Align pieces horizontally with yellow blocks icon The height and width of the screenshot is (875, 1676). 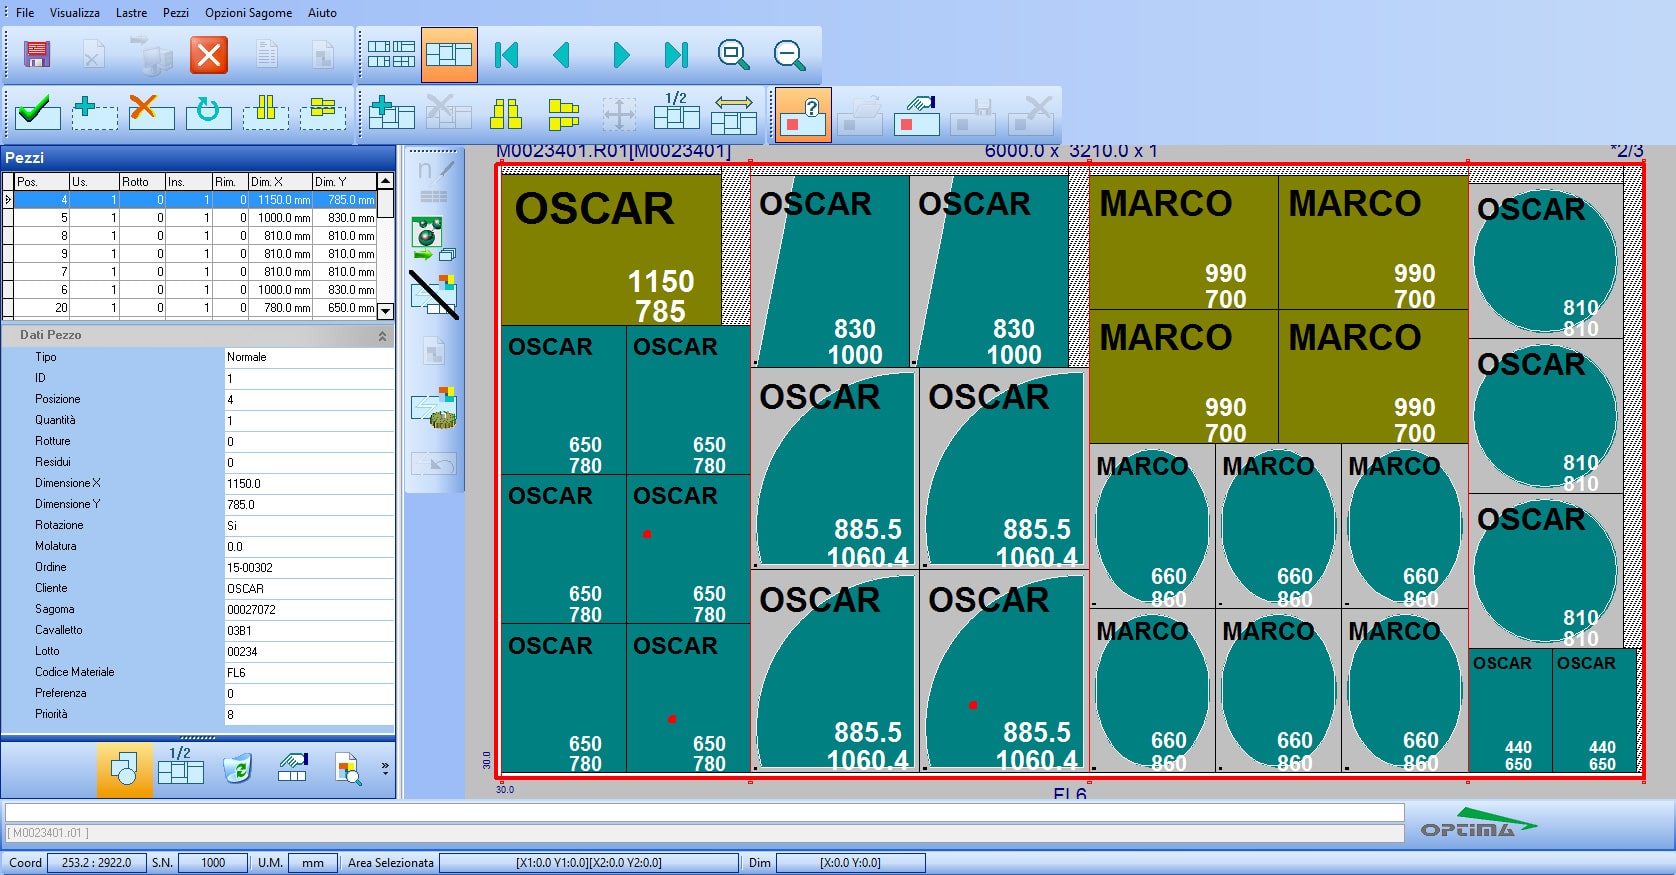[x=323, y=112]
